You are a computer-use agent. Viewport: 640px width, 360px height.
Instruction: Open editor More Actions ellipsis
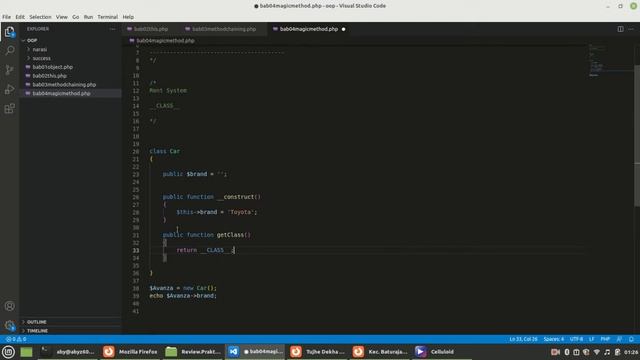(x=631, y=29)
